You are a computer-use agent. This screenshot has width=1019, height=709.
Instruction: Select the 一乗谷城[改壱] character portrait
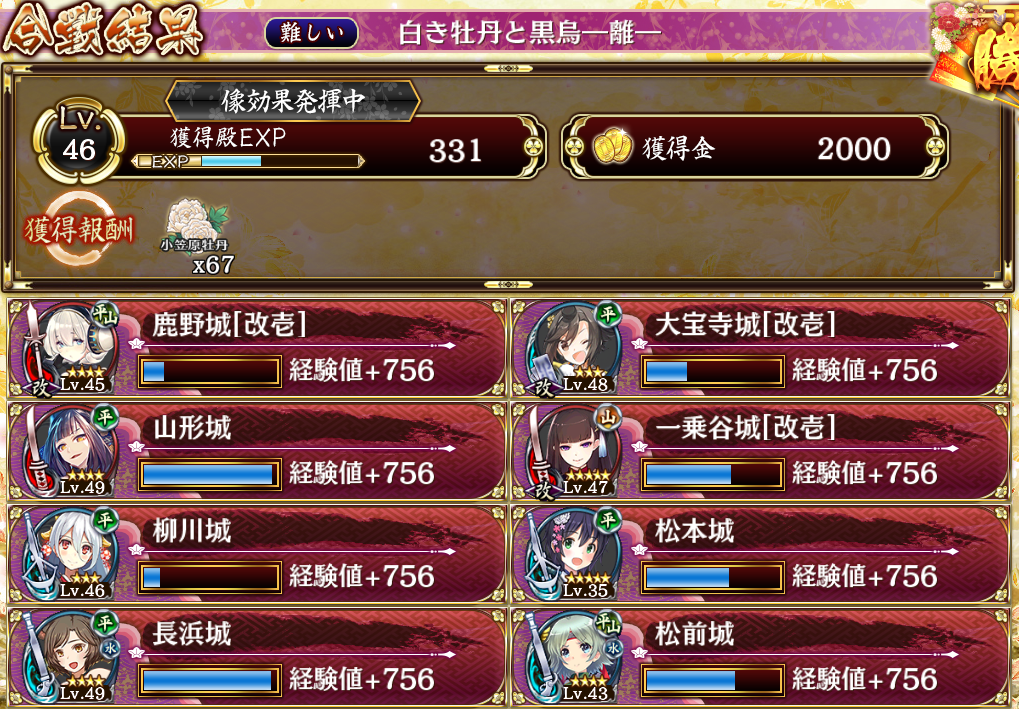pos(573,452)
